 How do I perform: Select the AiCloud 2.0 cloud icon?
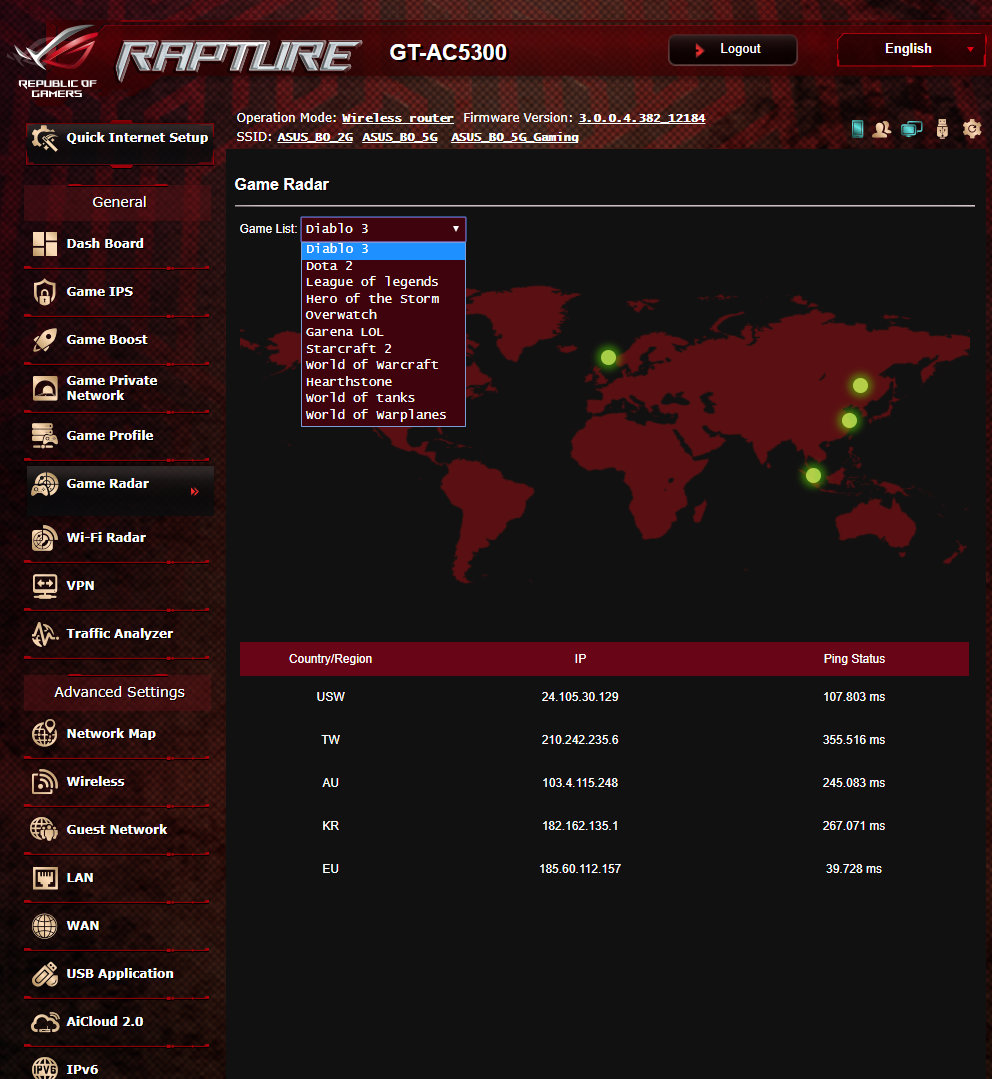[45, 1022]
